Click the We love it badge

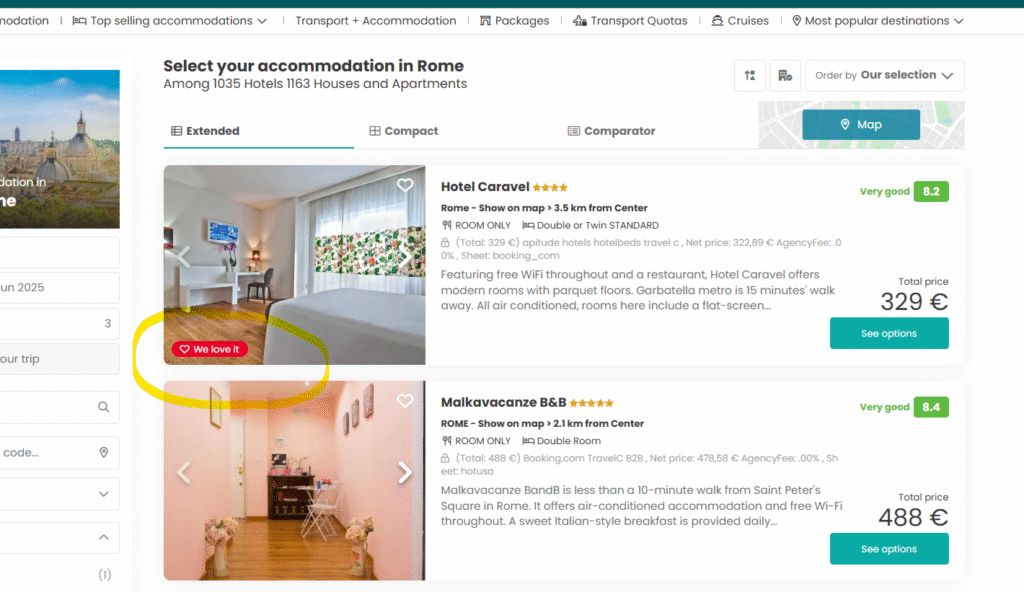[210, 349]
